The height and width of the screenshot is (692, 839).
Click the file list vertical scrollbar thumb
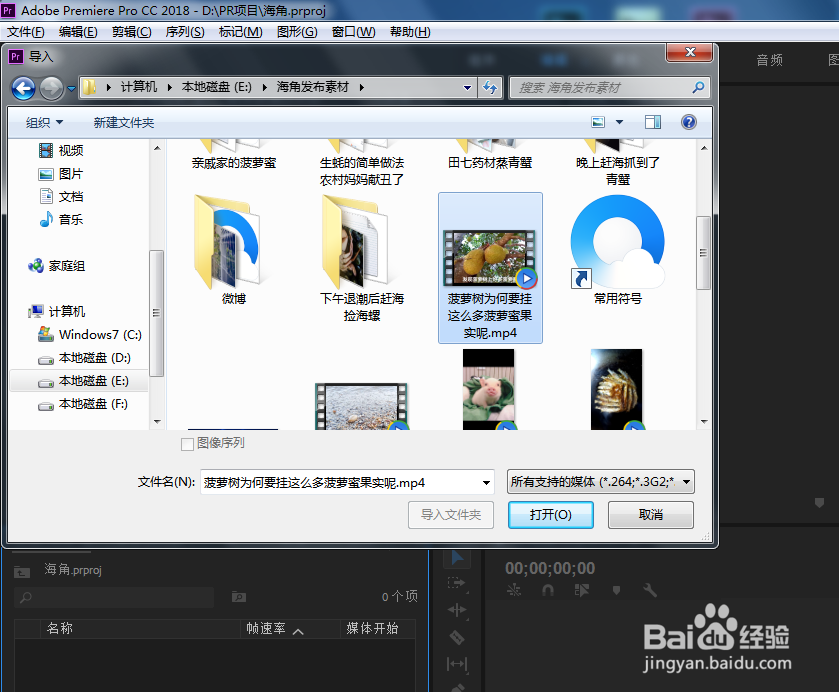click(x=703, y=253)
